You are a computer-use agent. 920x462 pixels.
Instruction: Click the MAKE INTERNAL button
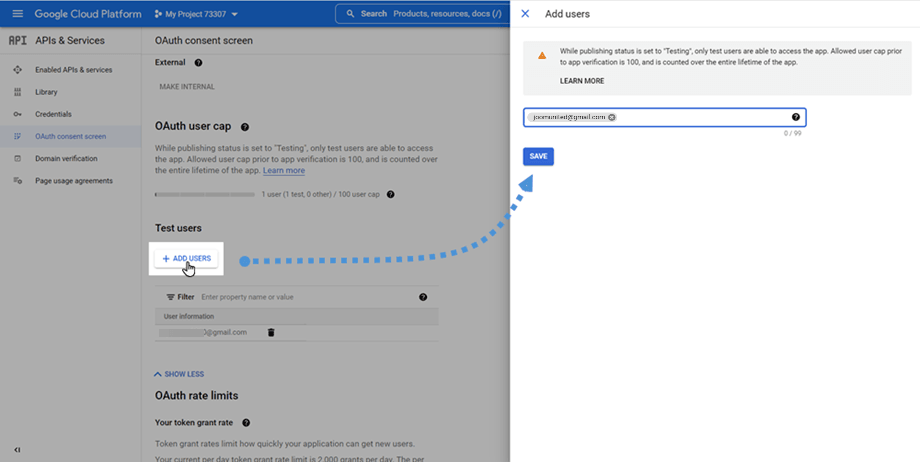coord(187,87)
